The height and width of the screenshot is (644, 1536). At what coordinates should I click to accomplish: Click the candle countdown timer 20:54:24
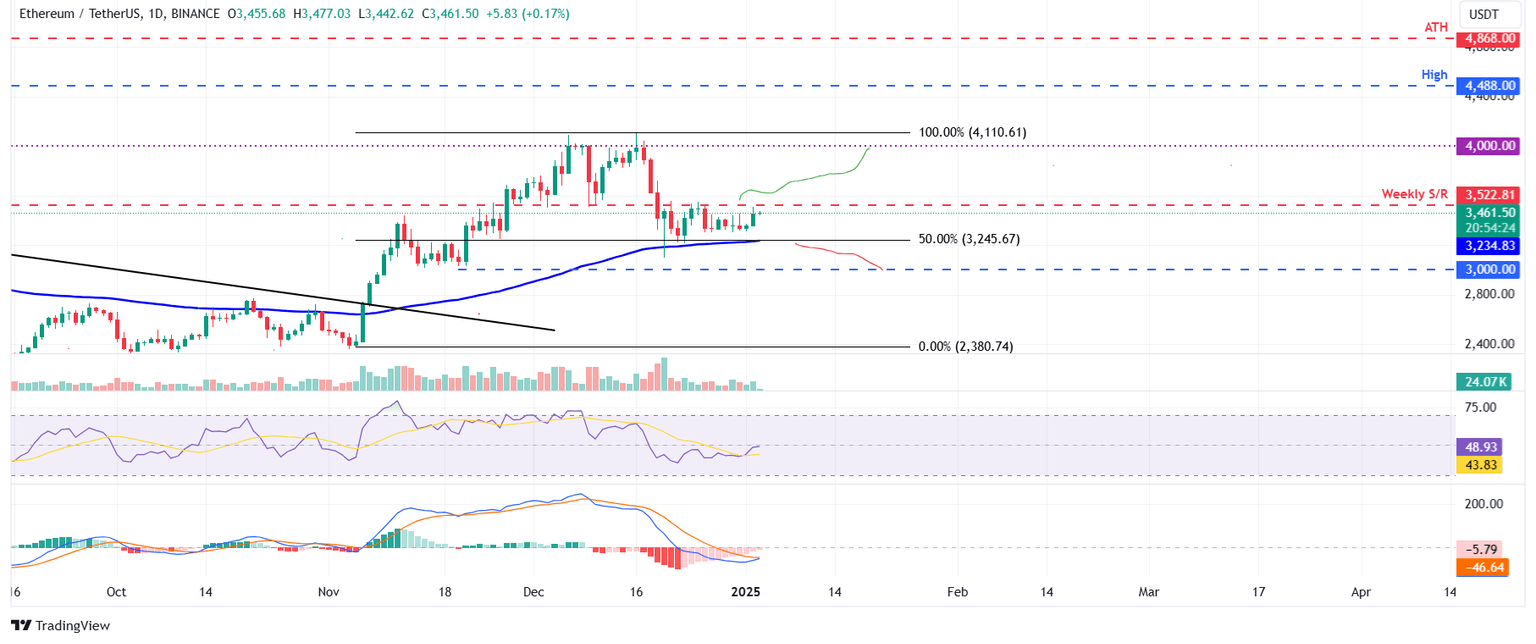coord(1489,228)
